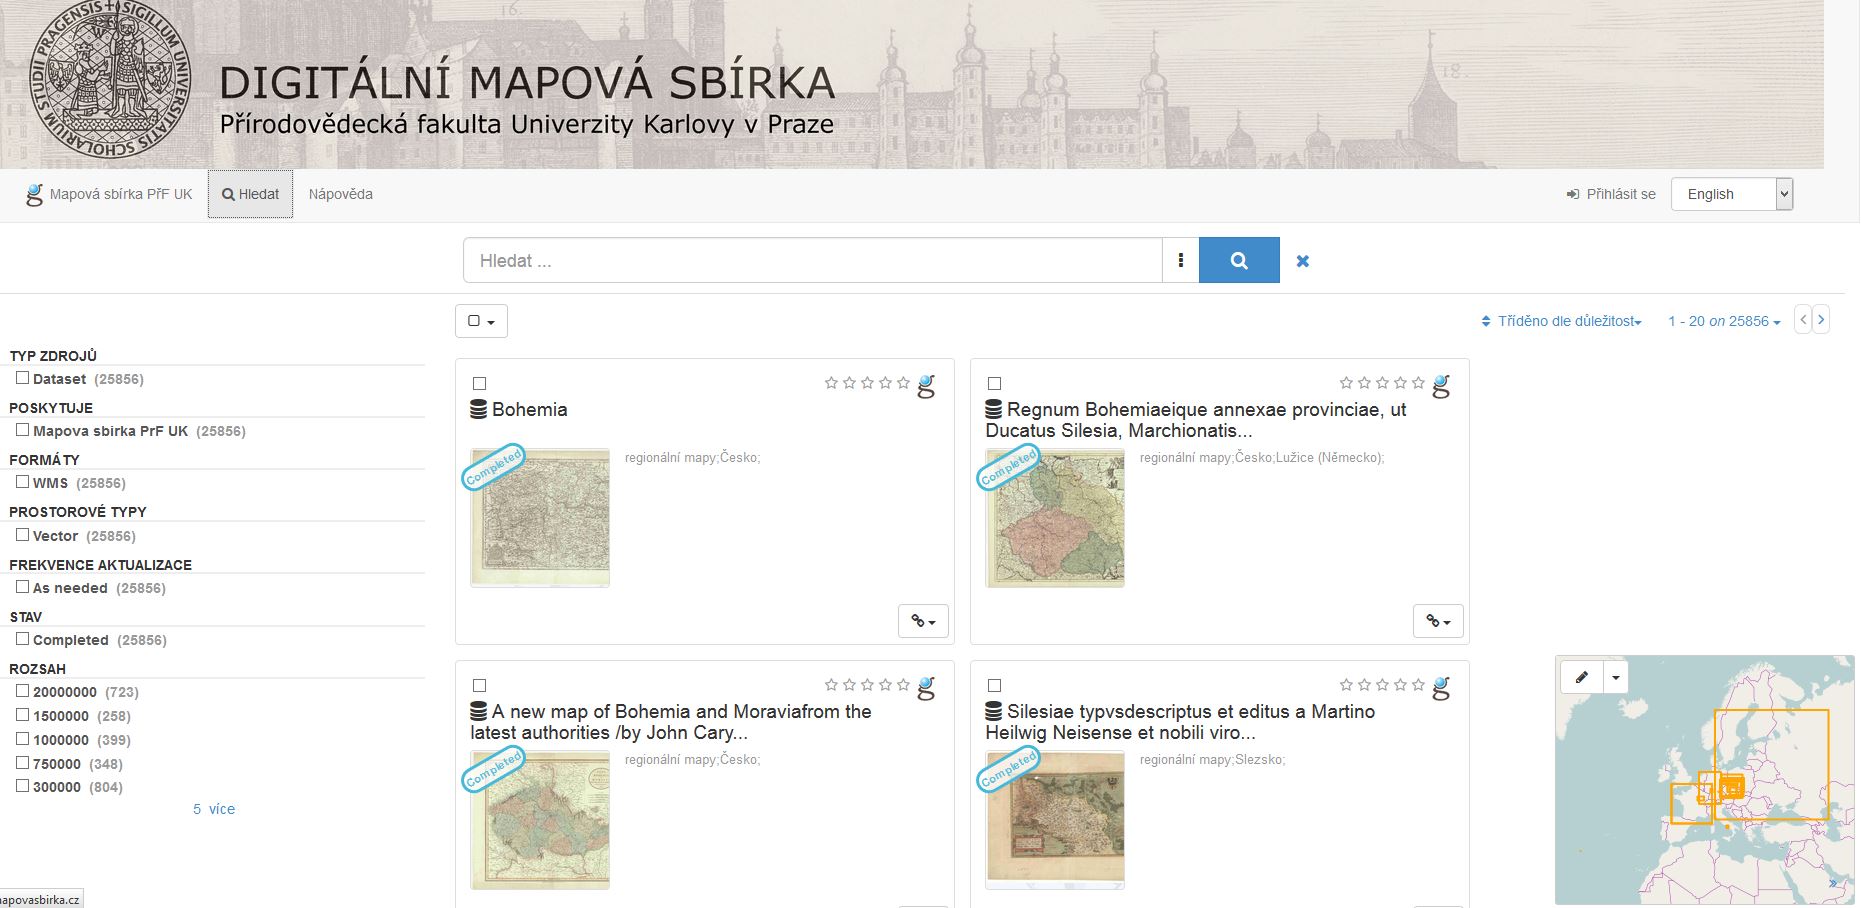Check the Mapova sbirka PrF UK filter
Image resolution: width=1861 pixels, height=908 pixels.
(22, 430)
